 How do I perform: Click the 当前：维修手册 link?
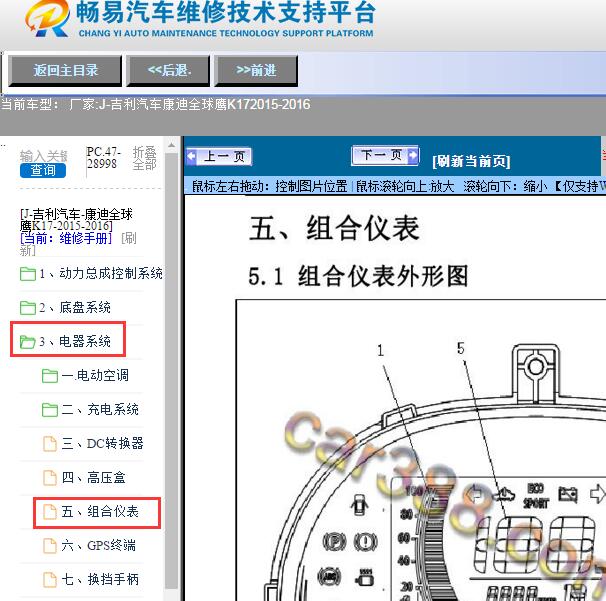pyautogui.click(x=66, y=238)
